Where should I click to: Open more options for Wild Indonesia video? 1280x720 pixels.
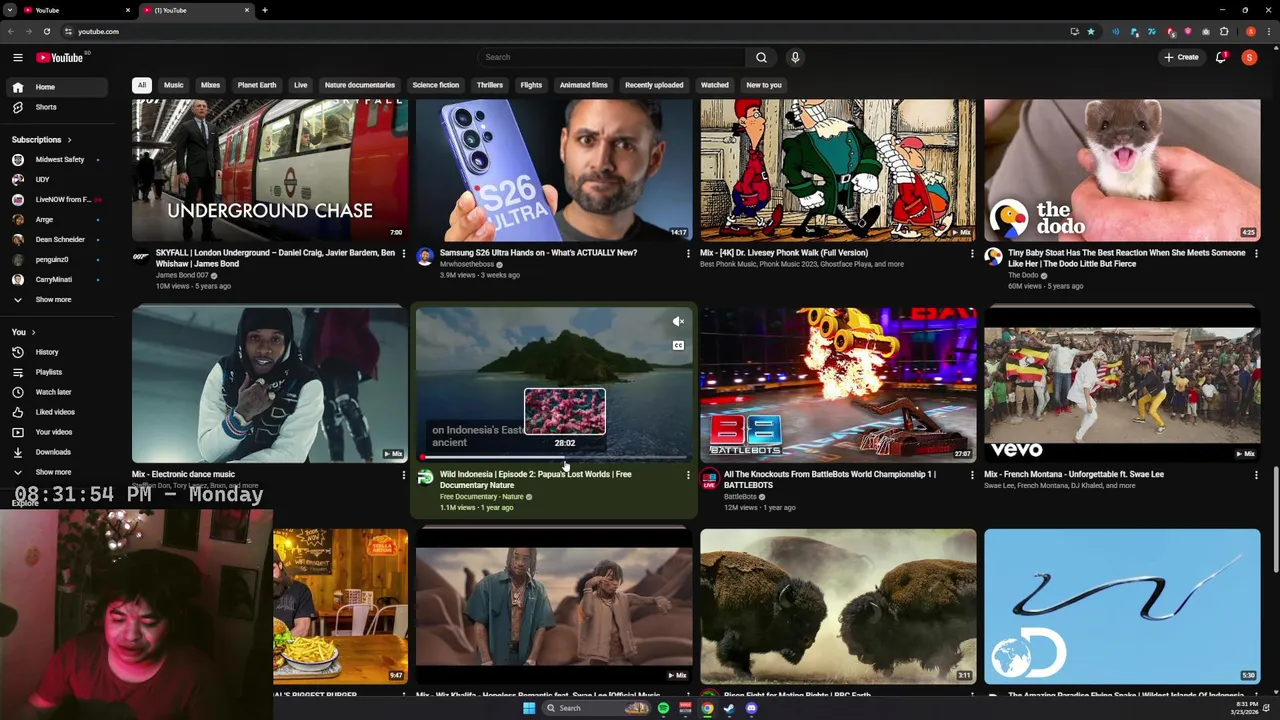point(688,475)
